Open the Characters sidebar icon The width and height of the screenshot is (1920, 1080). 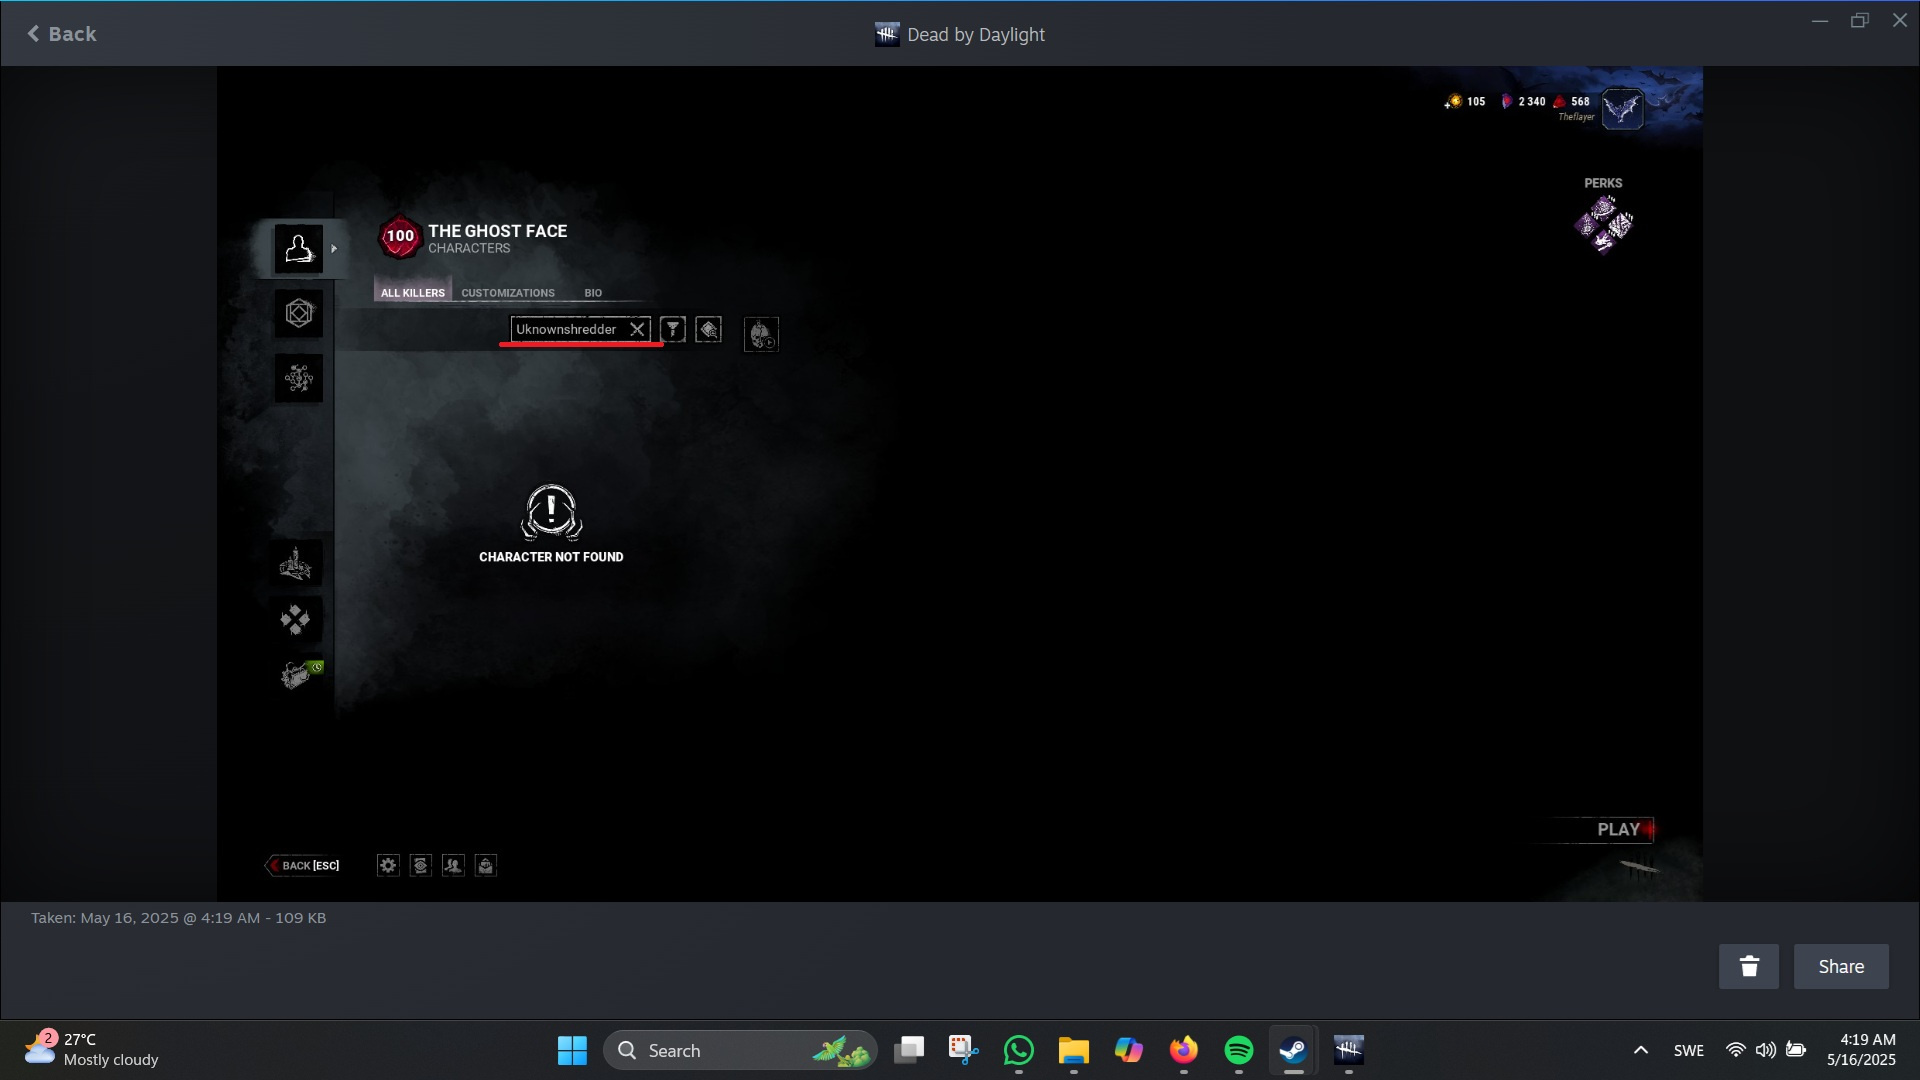coord(298,248)
